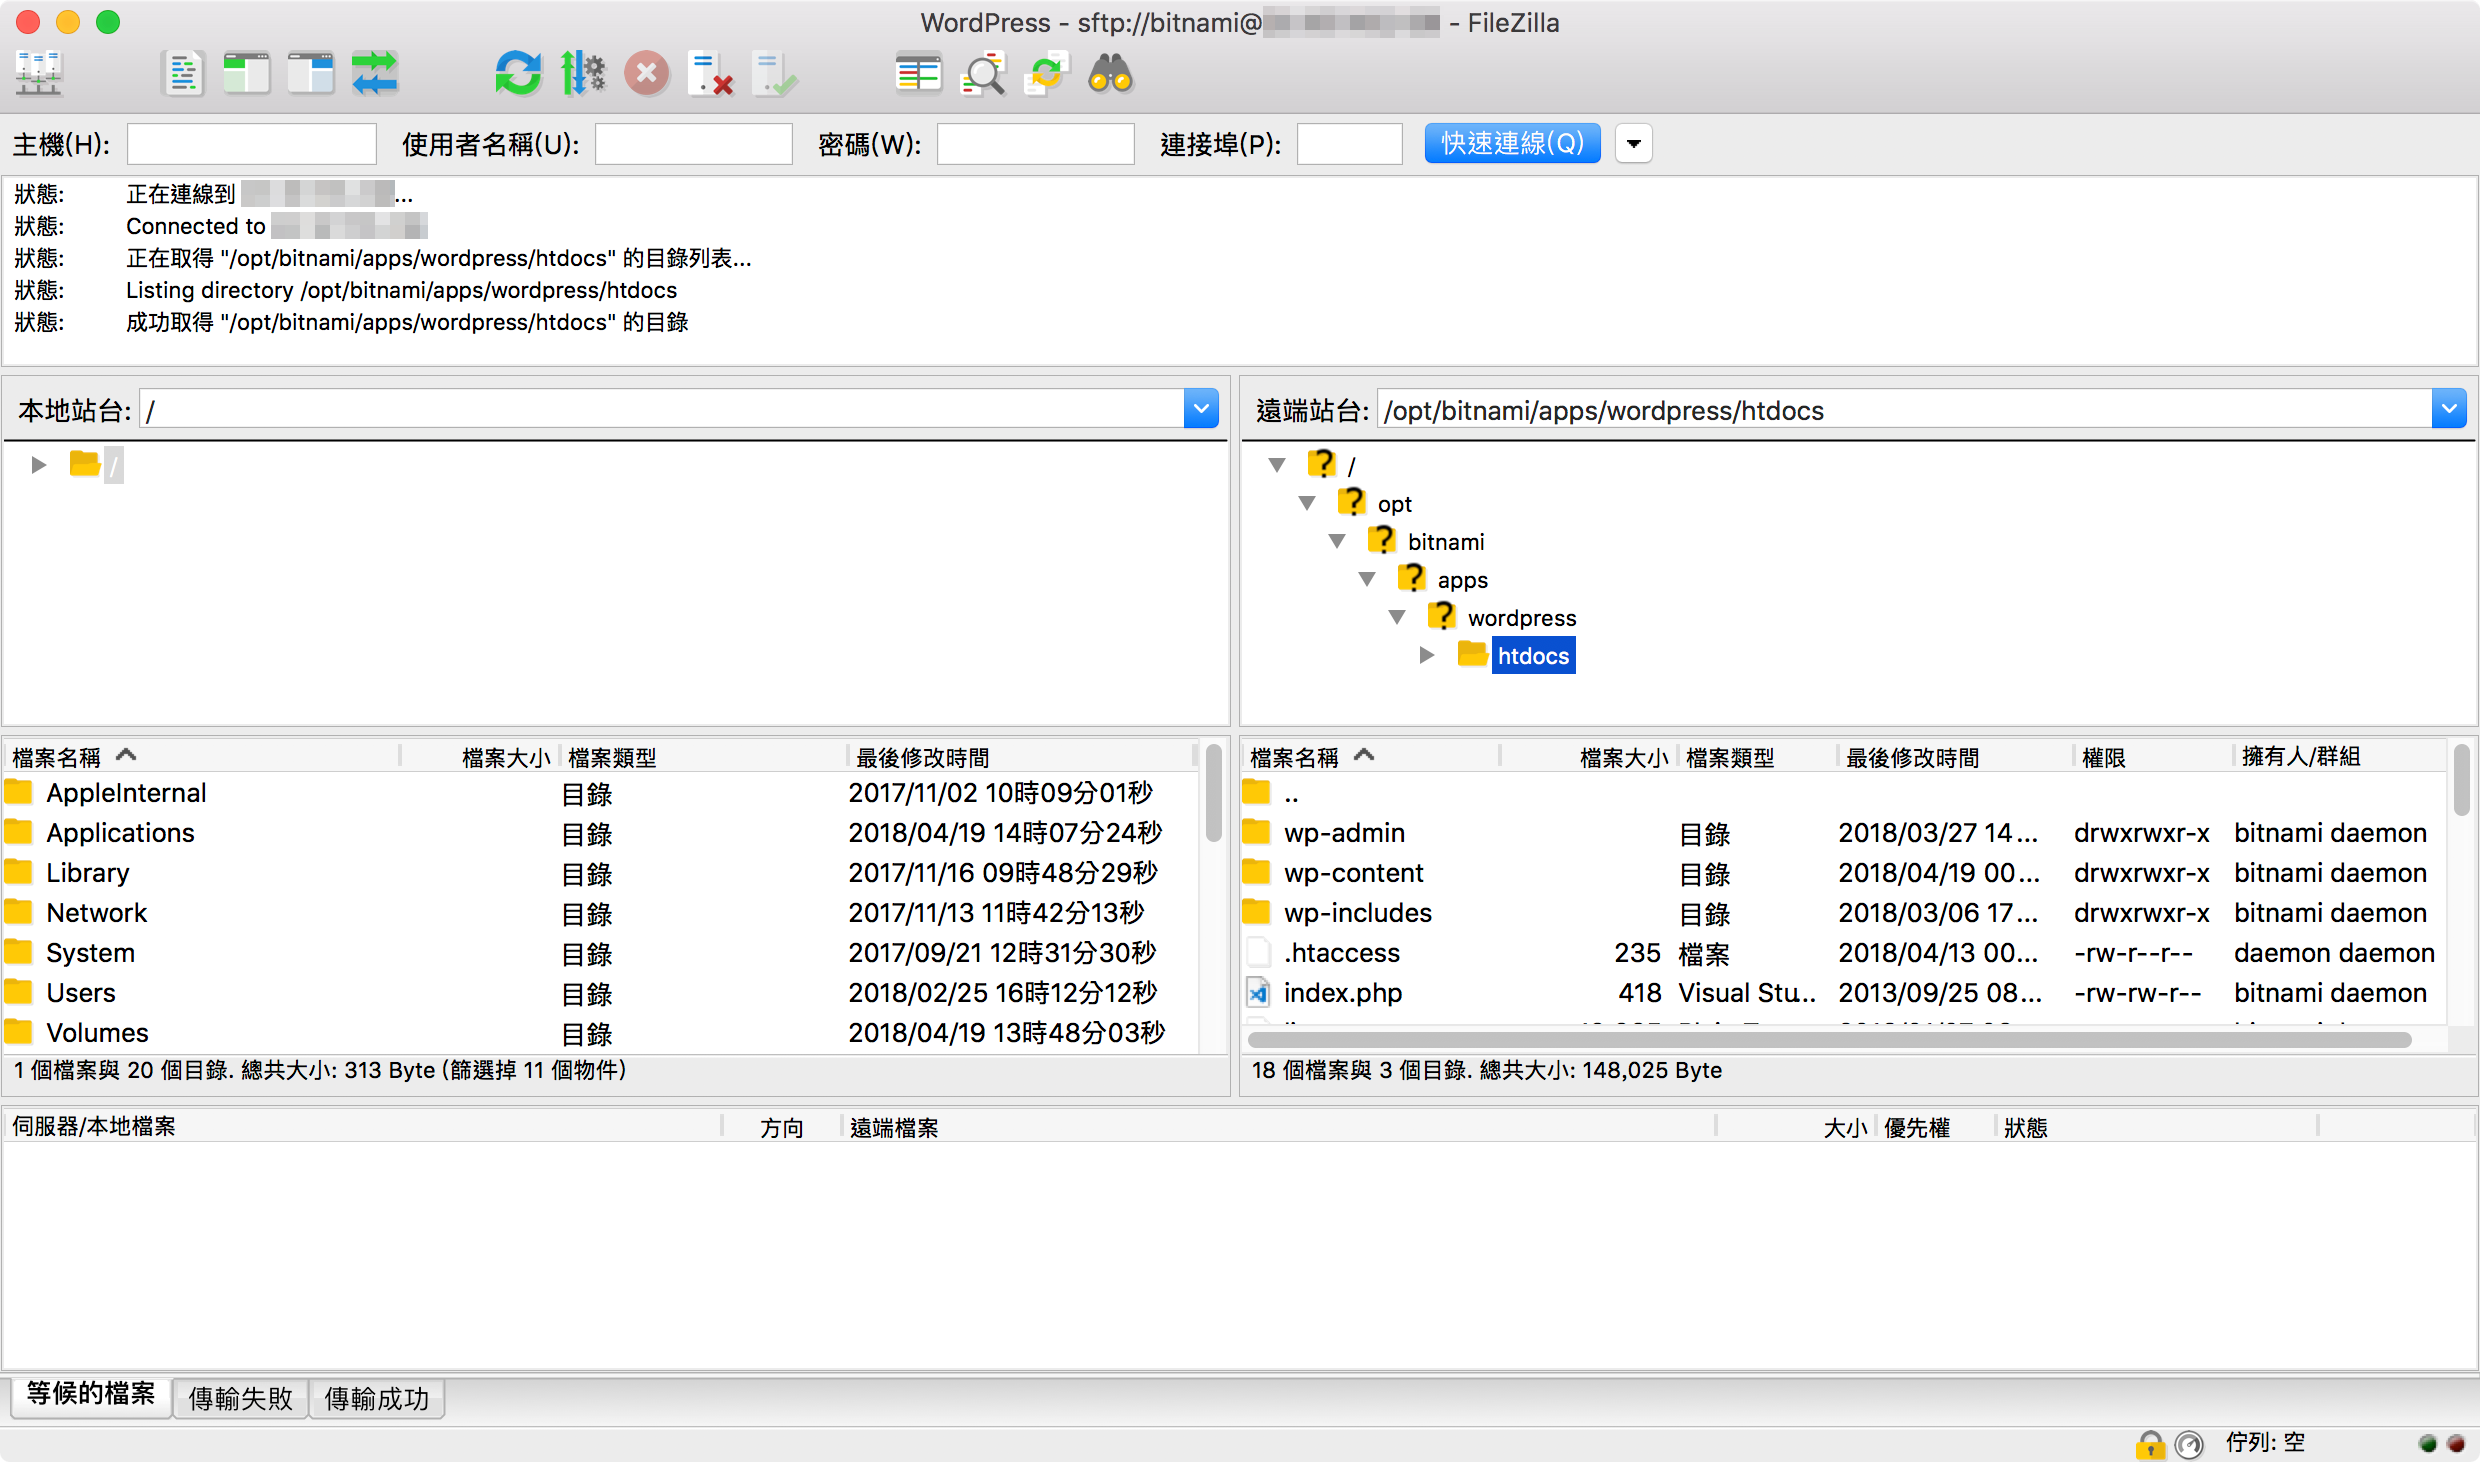The image size is (2480, 1462).
Task: Toggle the remote directory tree view
Action: click(x=309, y=73)
